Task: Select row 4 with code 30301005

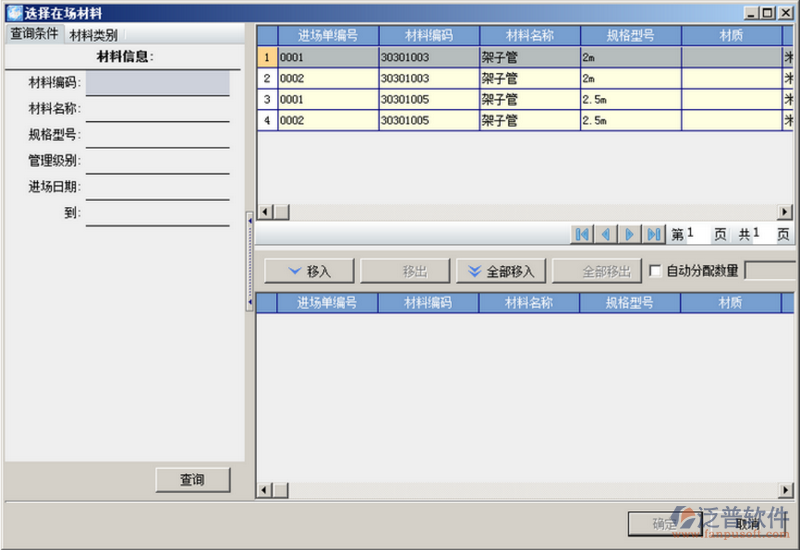Action: coord(428,121)
